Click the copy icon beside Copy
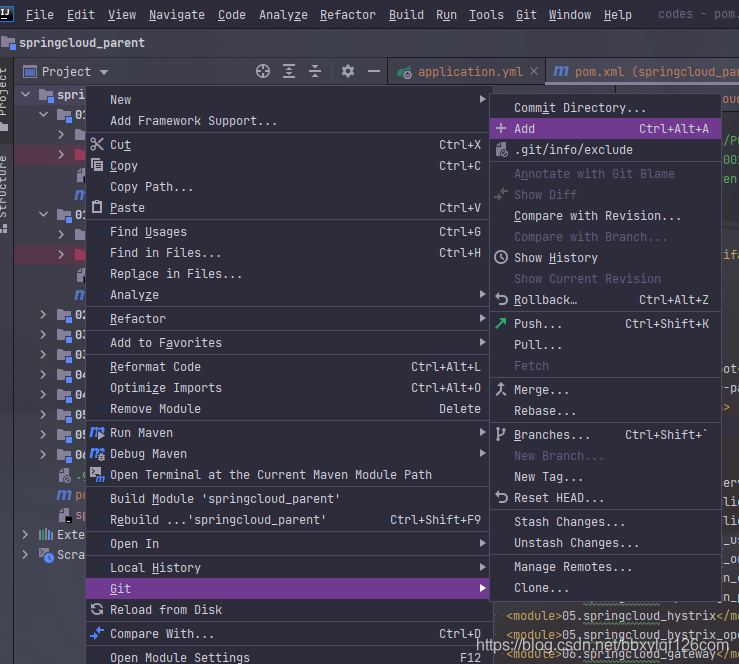Image resolution: width=739 pixels, height=664 pixels. pyautogui.click(x=97, y=165)
